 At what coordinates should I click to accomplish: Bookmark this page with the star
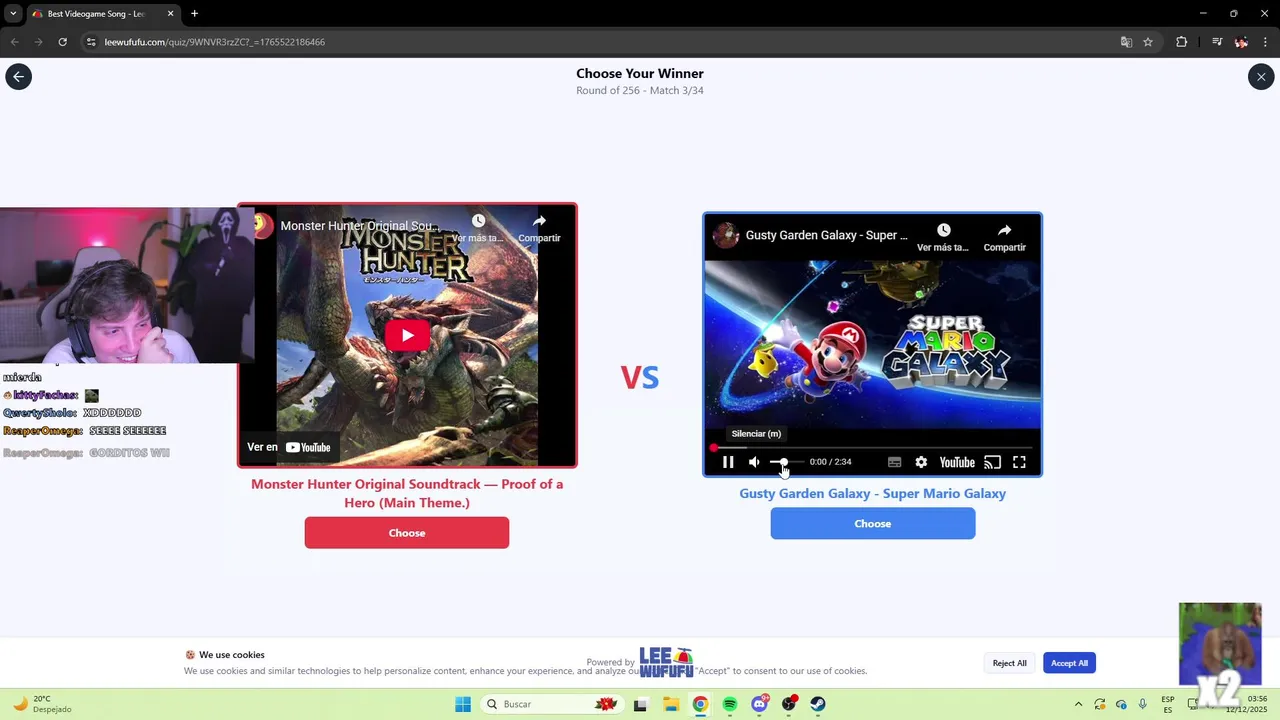pos(1148,42)
